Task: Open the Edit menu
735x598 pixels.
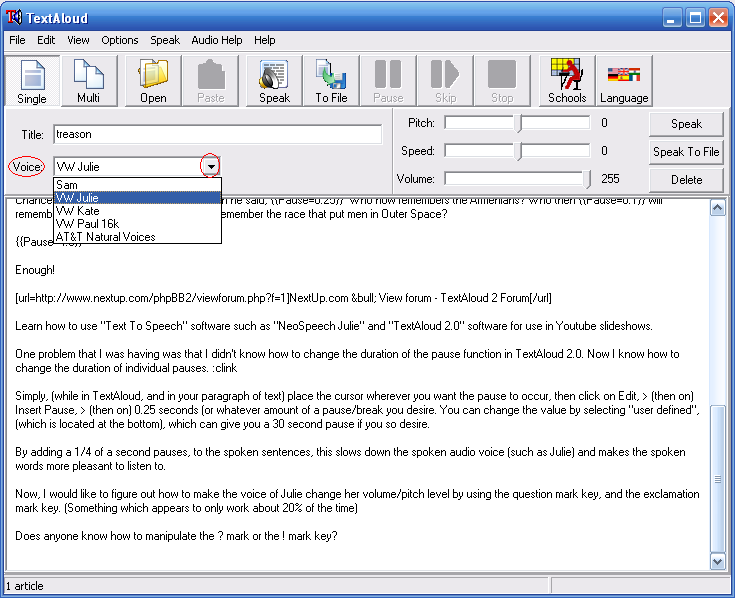Action: [46, 40]
